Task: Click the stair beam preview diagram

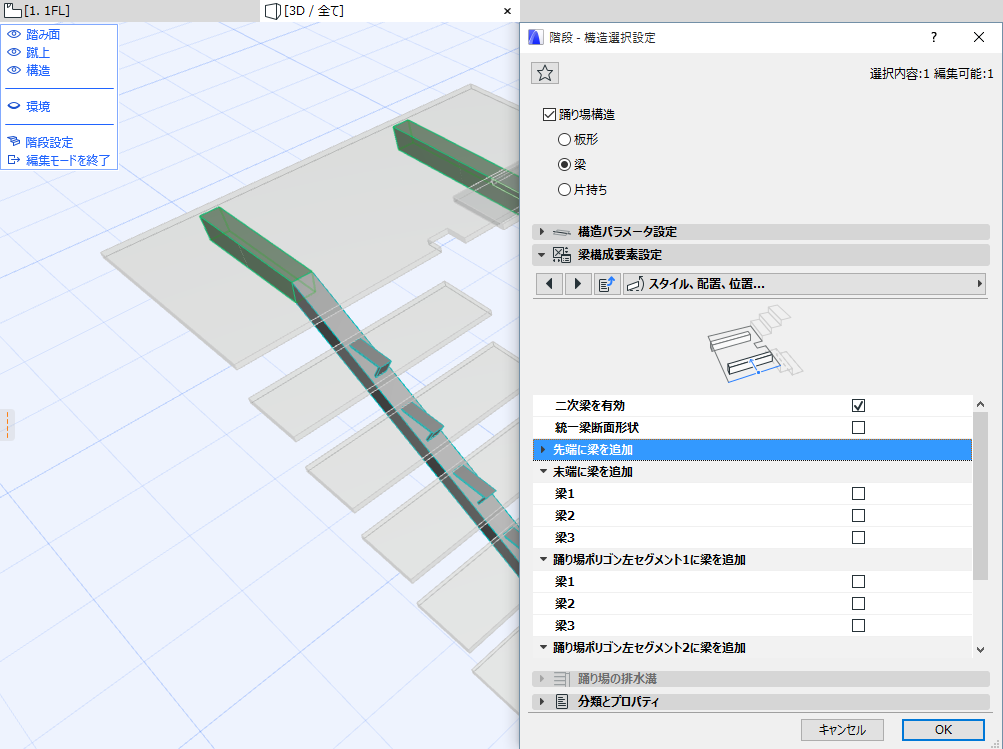Action: 755,344
